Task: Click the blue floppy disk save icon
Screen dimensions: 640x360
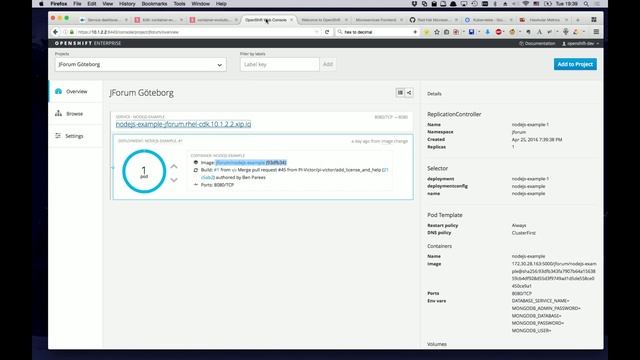Action: coord(471,32)
